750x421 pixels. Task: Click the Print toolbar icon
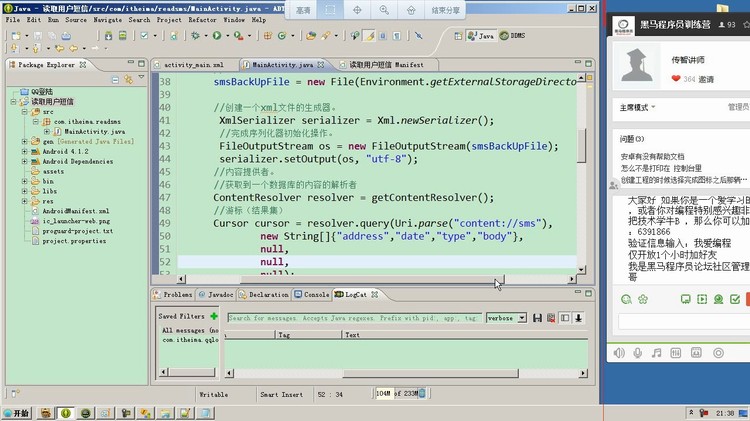(x=66, y=36)
